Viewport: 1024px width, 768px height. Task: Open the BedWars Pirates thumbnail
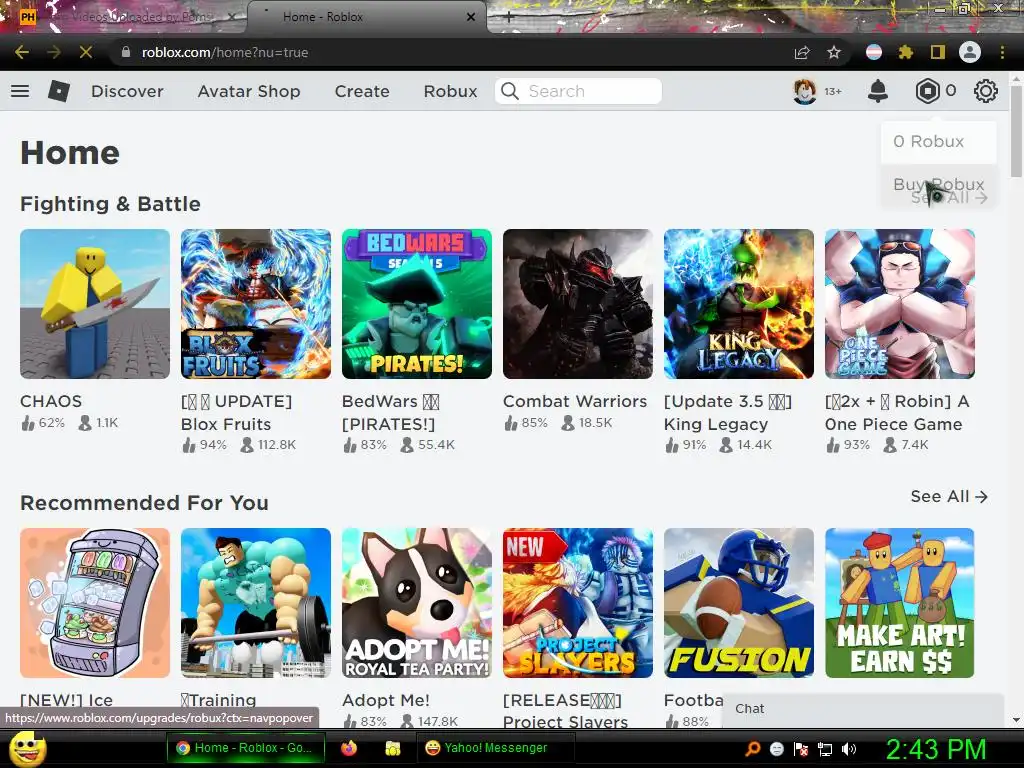(417, 304)
